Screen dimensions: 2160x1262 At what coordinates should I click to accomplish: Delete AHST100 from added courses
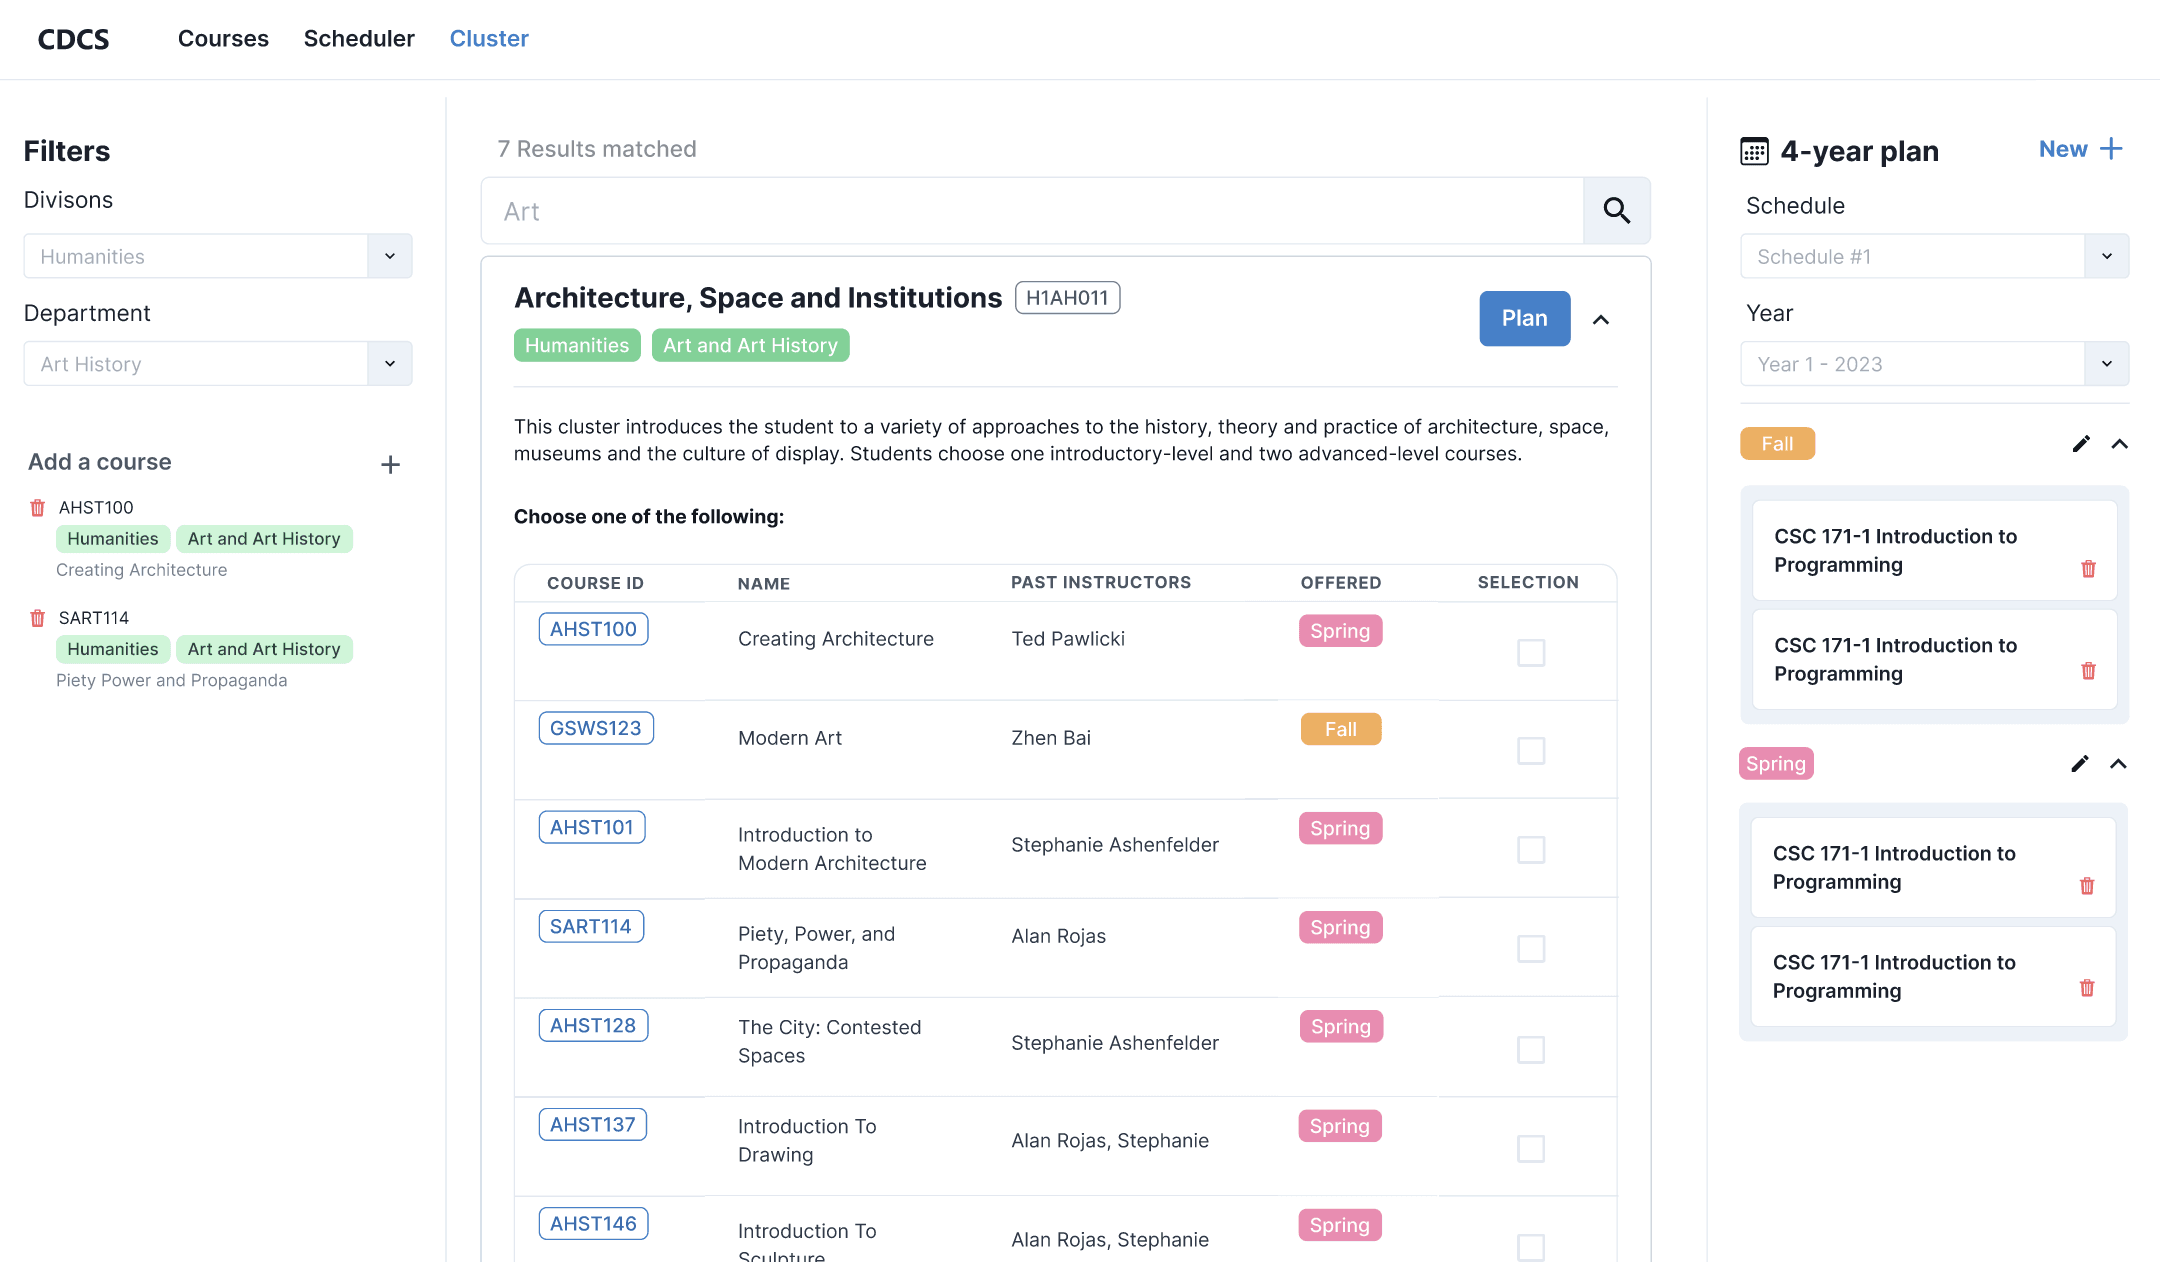coord(38,508)
